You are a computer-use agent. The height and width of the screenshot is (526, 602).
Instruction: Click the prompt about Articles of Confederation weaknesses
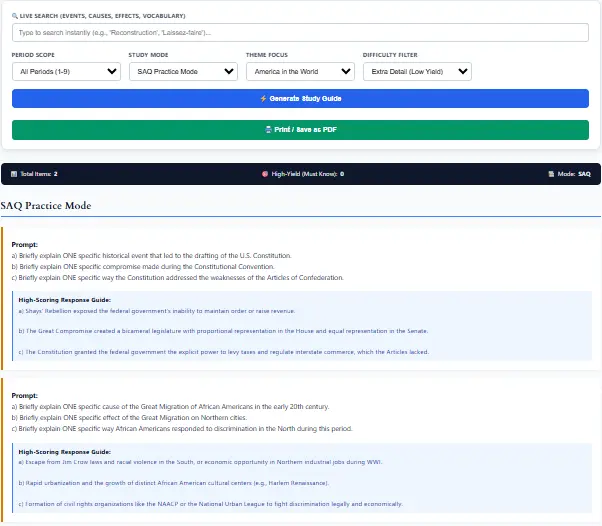(x=178, y=278)
